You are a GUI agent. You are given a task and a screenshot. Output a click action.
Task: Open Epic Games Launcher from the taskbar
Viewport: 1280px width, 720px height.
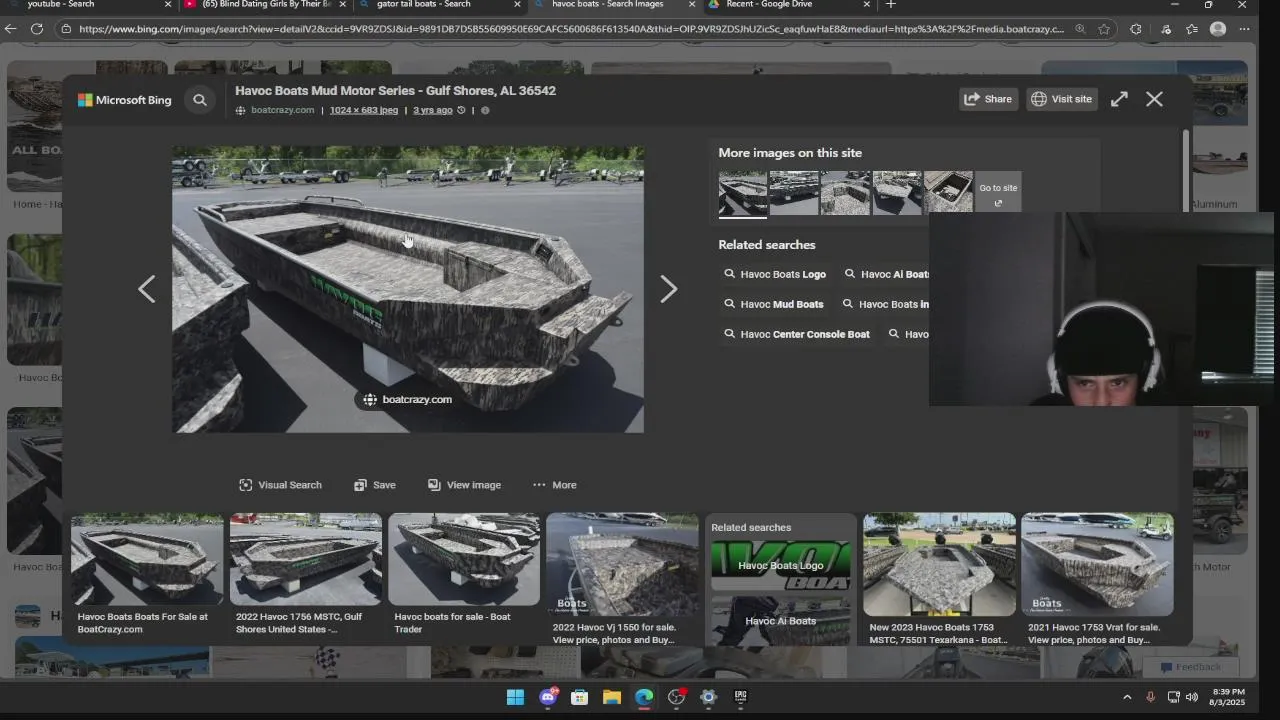[741, 697]
